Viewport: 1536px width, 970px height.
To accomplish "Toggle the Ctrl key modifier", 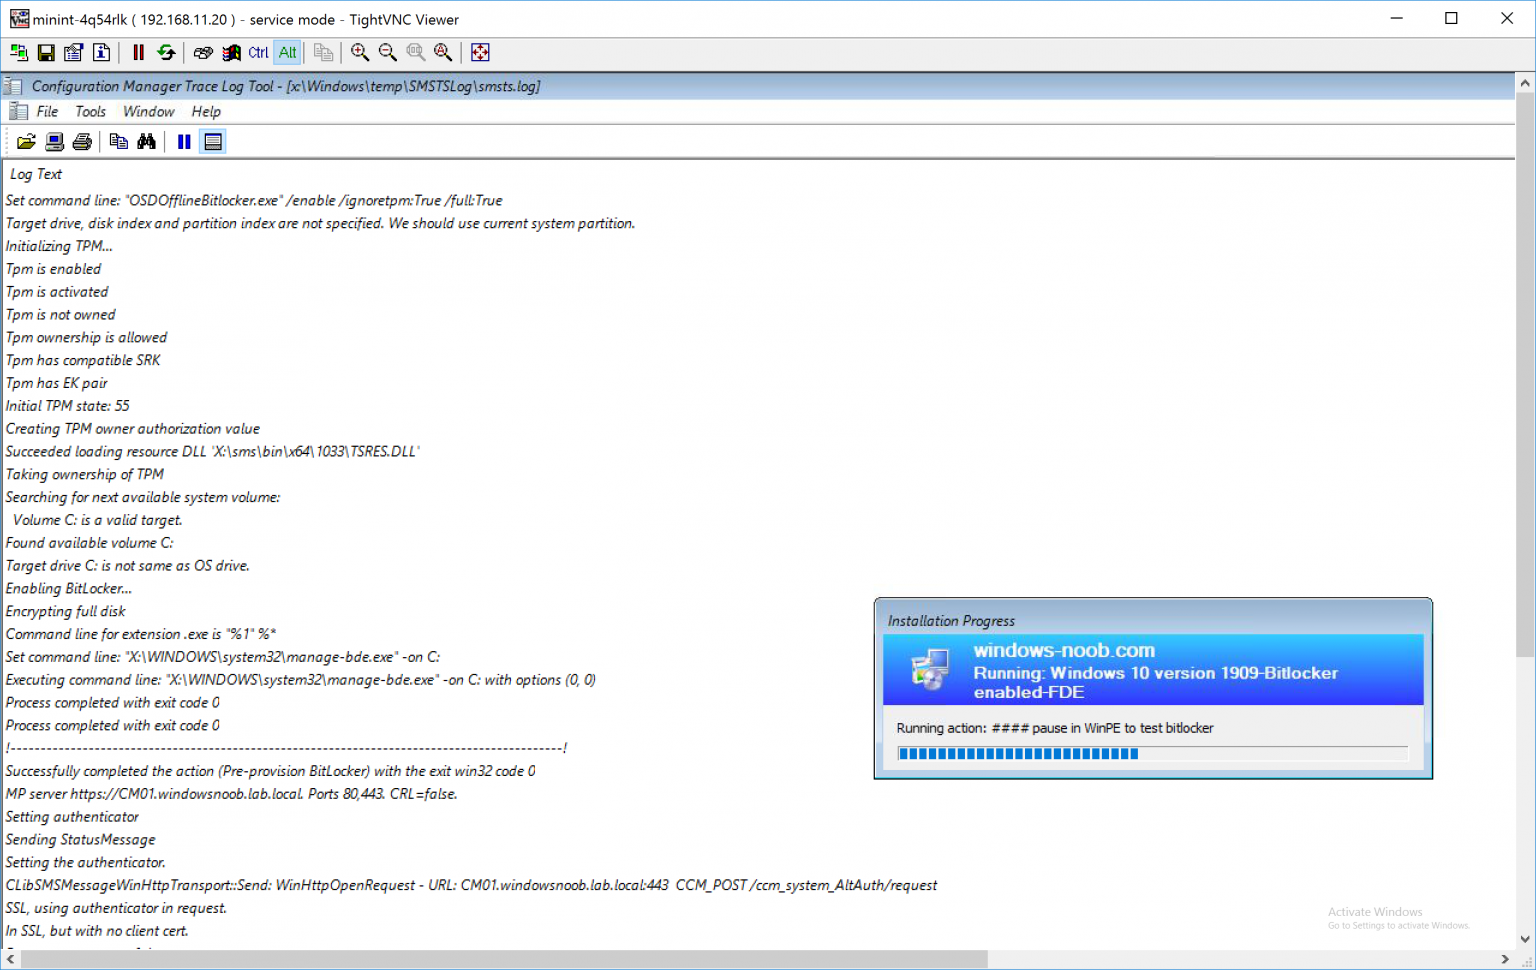I will point(258,53).
